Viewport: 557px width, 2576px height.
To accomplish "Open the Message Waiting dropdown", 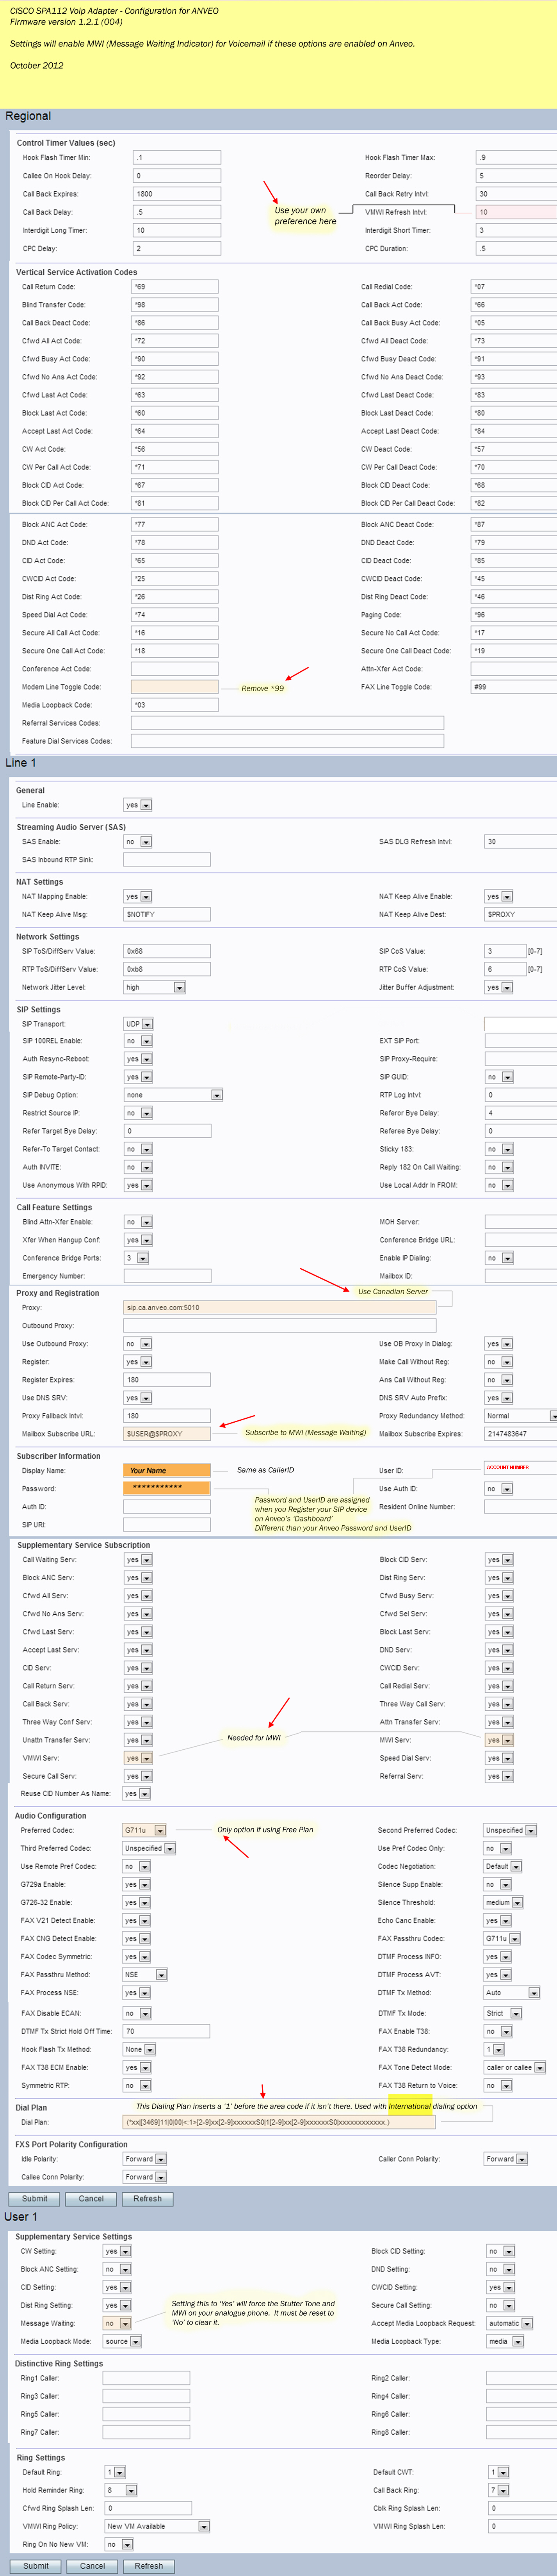I will pyautogui.click(x=117, y=2323).
